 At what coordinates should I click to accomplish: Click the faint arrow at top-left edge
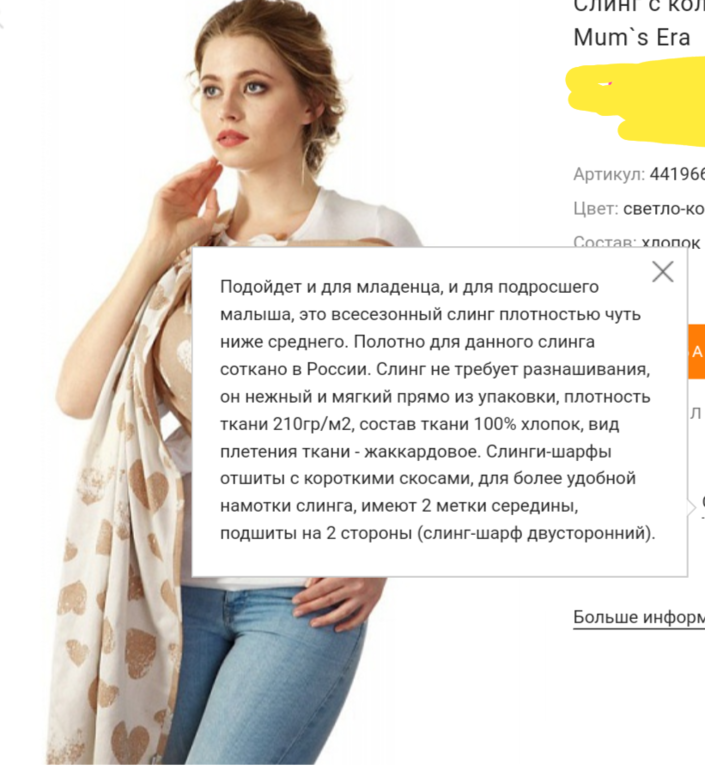point(2,22)
